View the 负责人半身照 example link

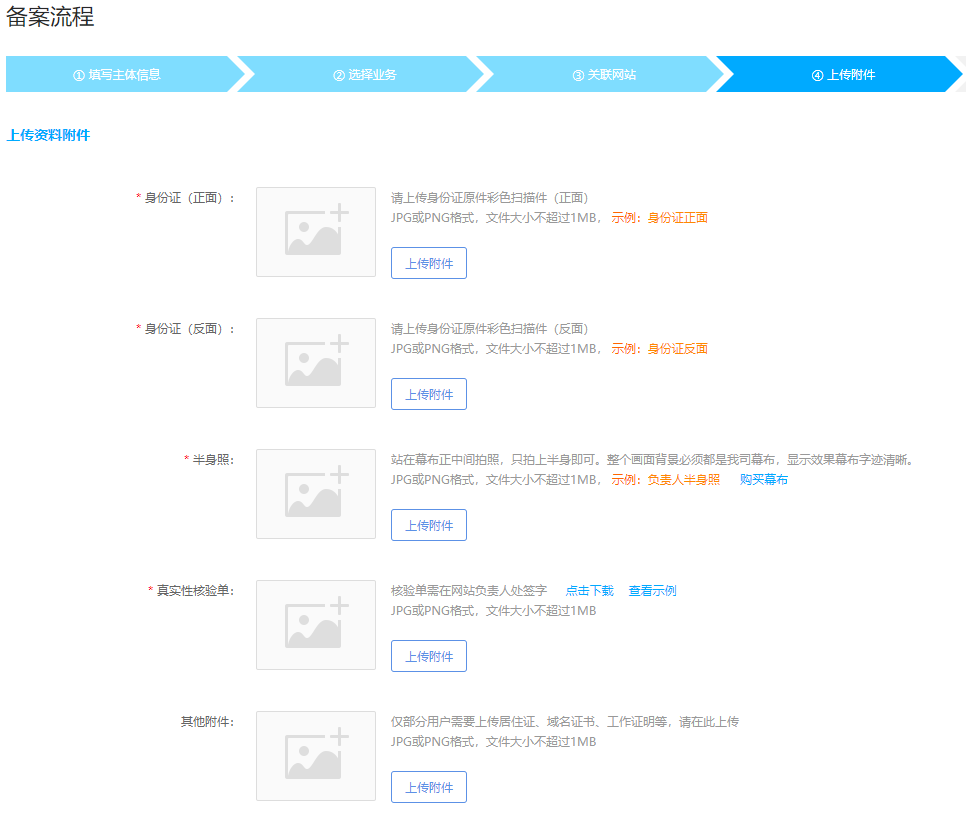(683, 480)
